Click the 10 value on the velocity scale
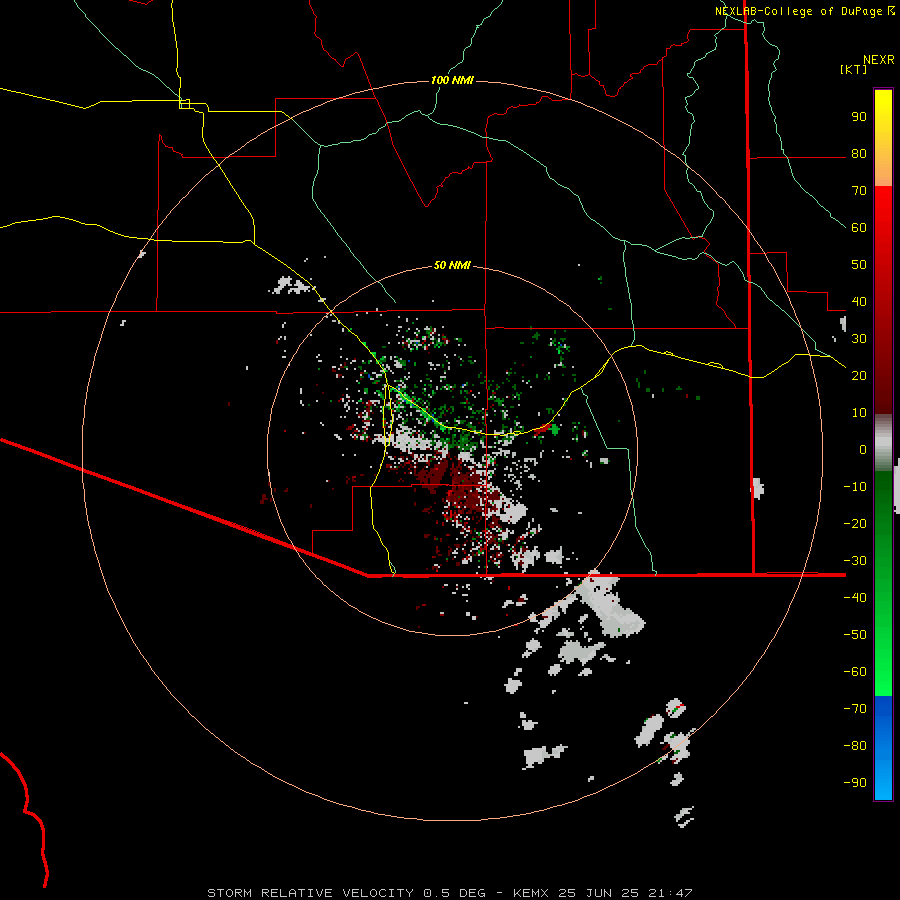The height and width of the screenshot is (900, 900). pyautogui.click(x=859, y=413)
